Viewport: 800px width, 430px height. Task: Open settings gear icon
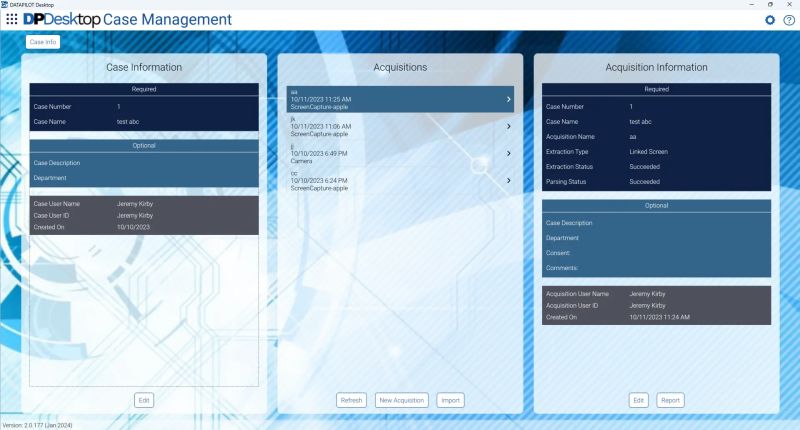click(x=769, y=20)
